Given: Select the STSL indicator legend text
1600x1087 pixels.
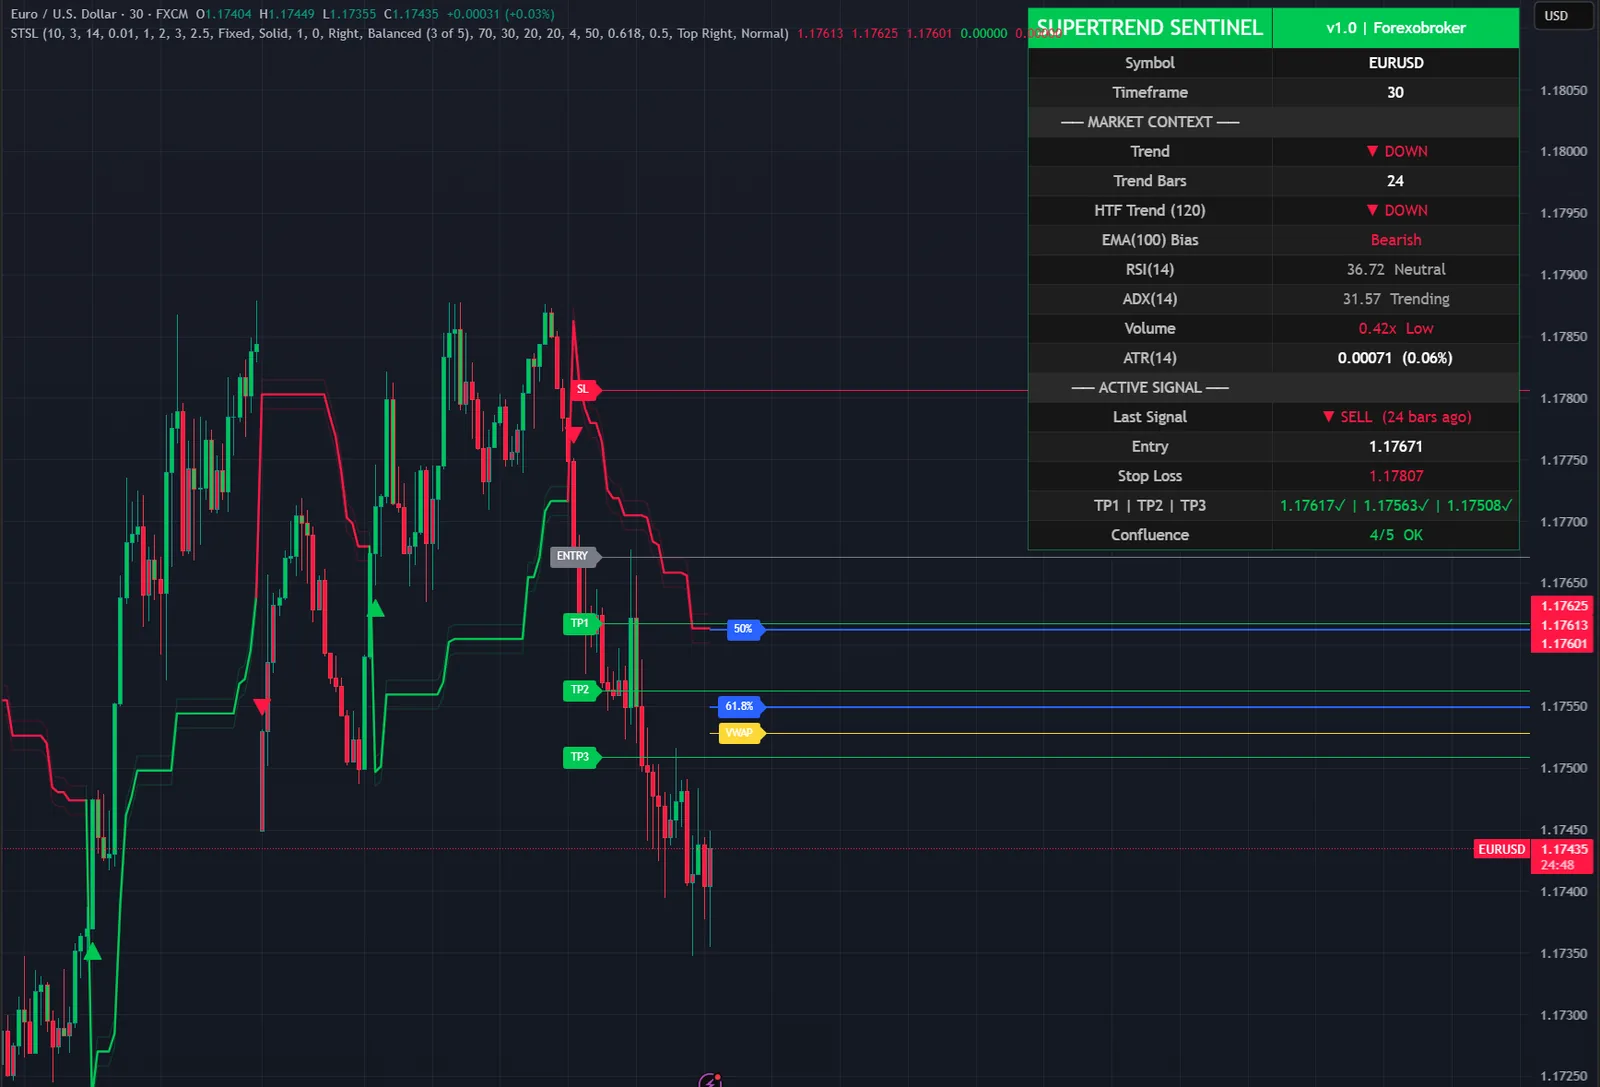Looking at the screenshot, I should [x=399, y=34].
